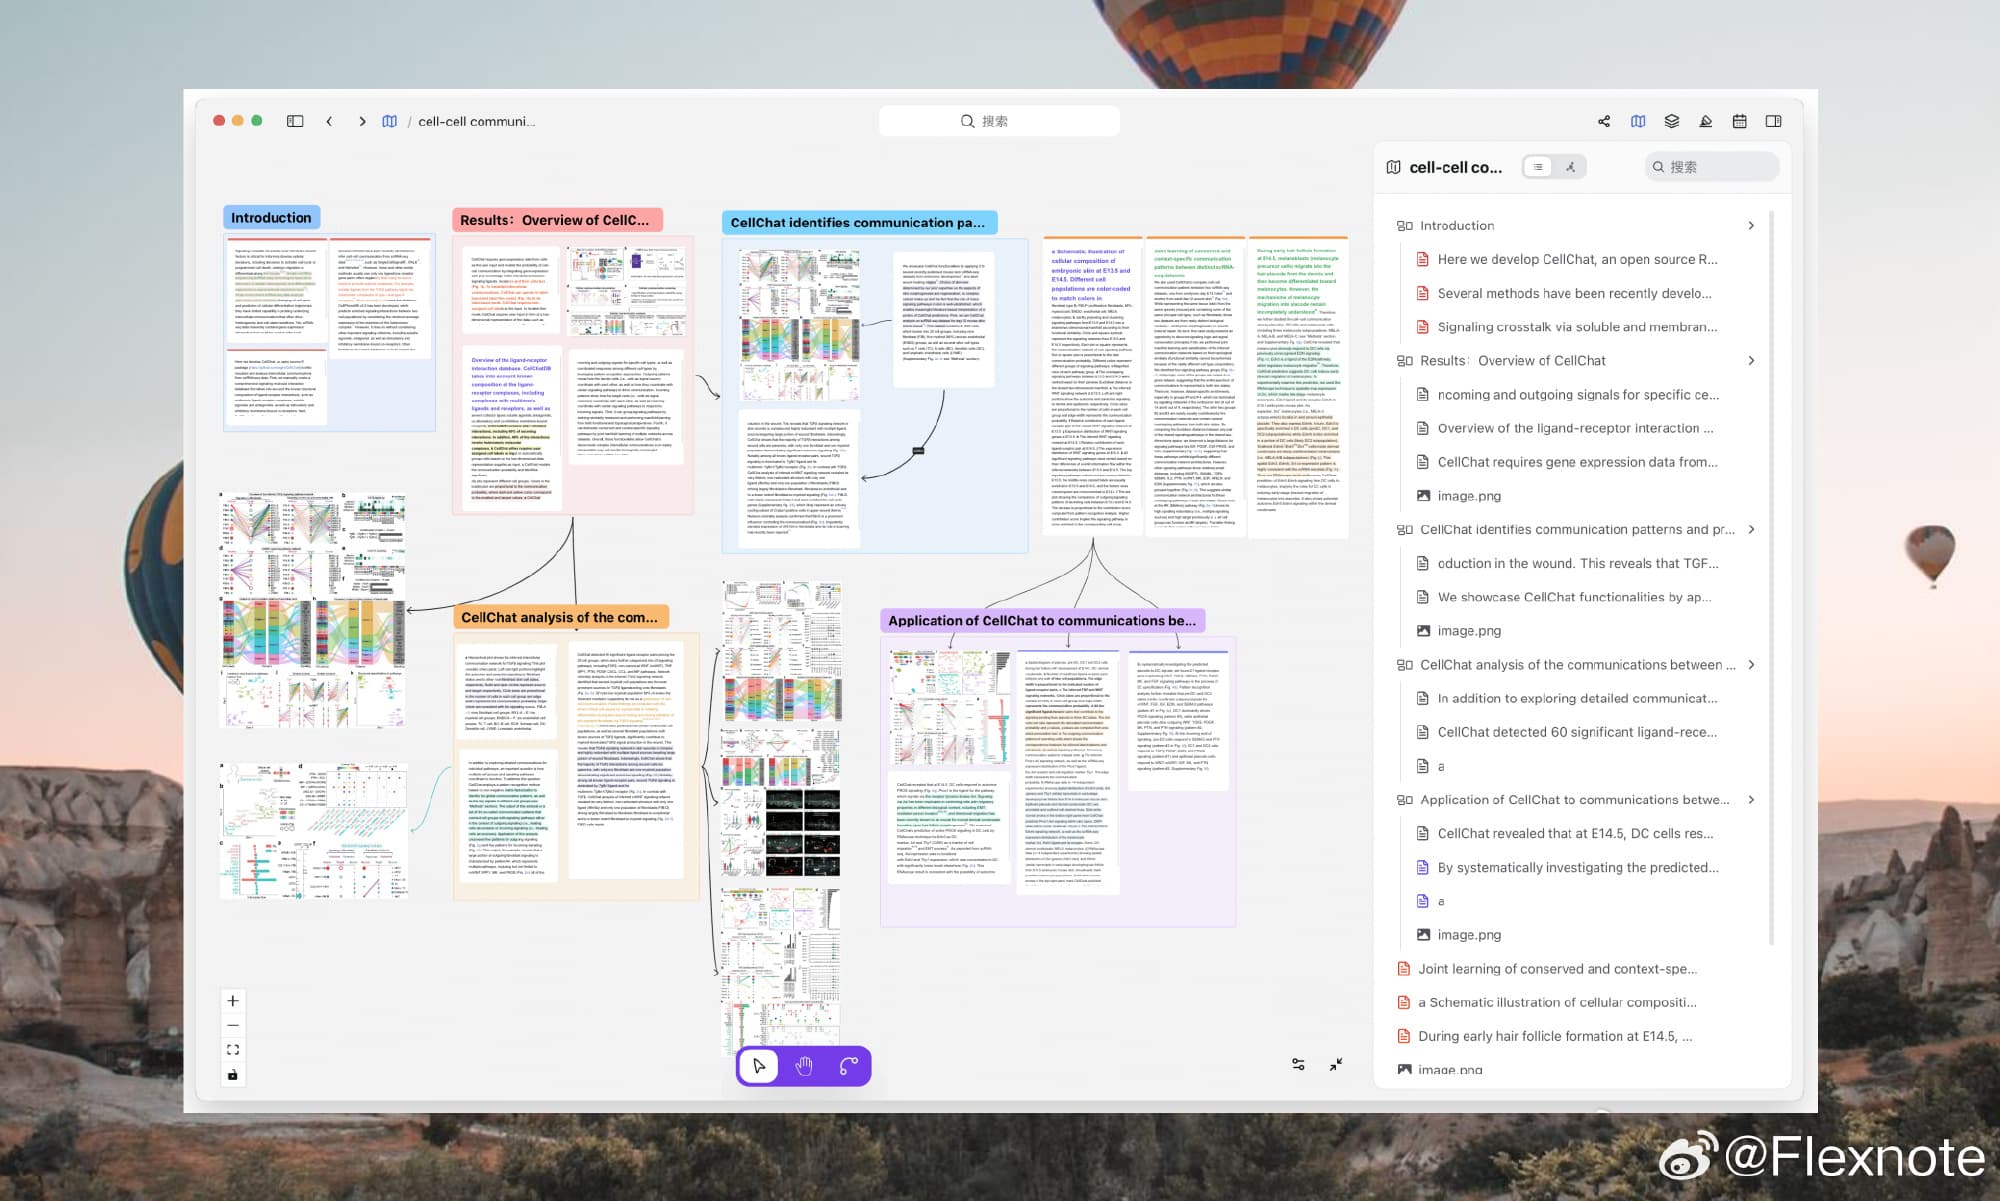
Task: Open the map icon in the breadcrumb
Action: (x=390, y=121)
